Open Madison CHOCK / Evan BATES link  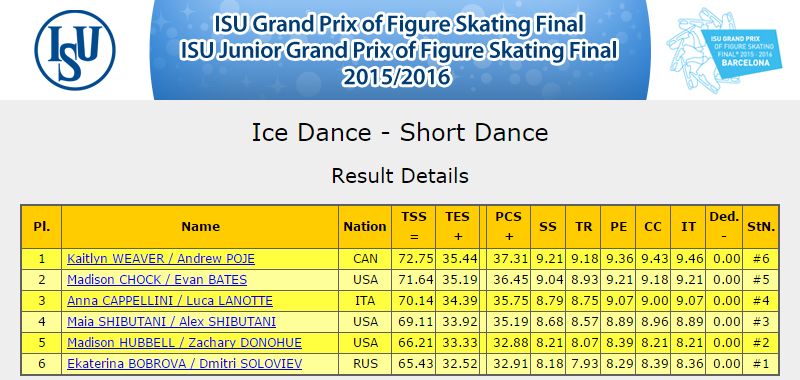tap(157, 280)
